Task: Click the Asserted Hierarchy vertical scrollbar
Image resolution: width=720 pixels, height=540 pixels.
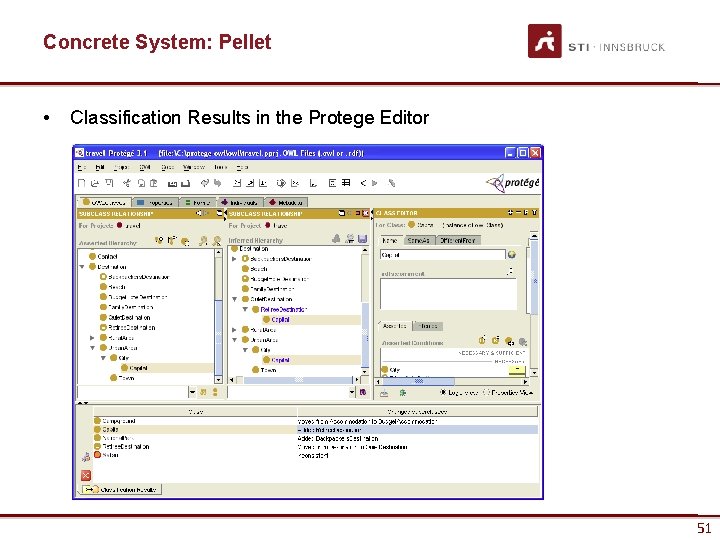Action: 219,316
